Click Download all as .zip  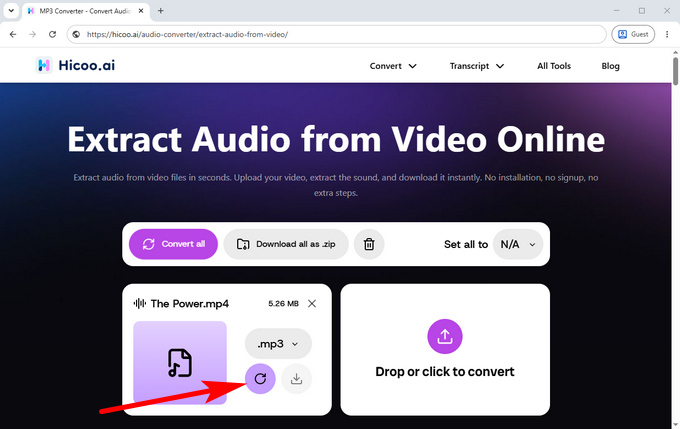286,244
